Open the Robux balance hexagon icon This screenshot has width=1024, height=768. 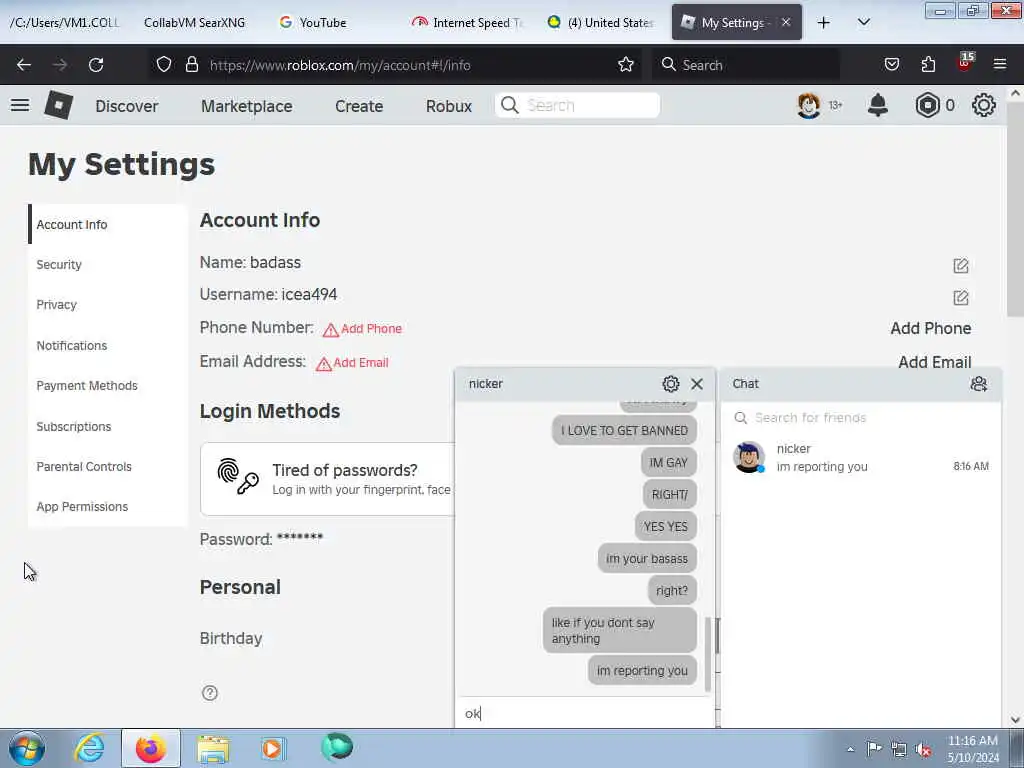click(927, 105)
